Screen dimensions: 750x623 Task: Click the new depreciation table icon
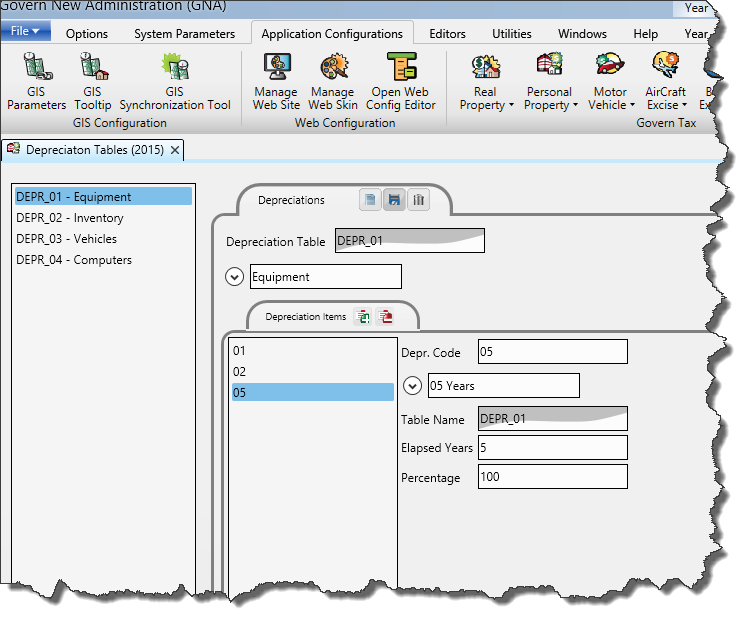point(371,200)
